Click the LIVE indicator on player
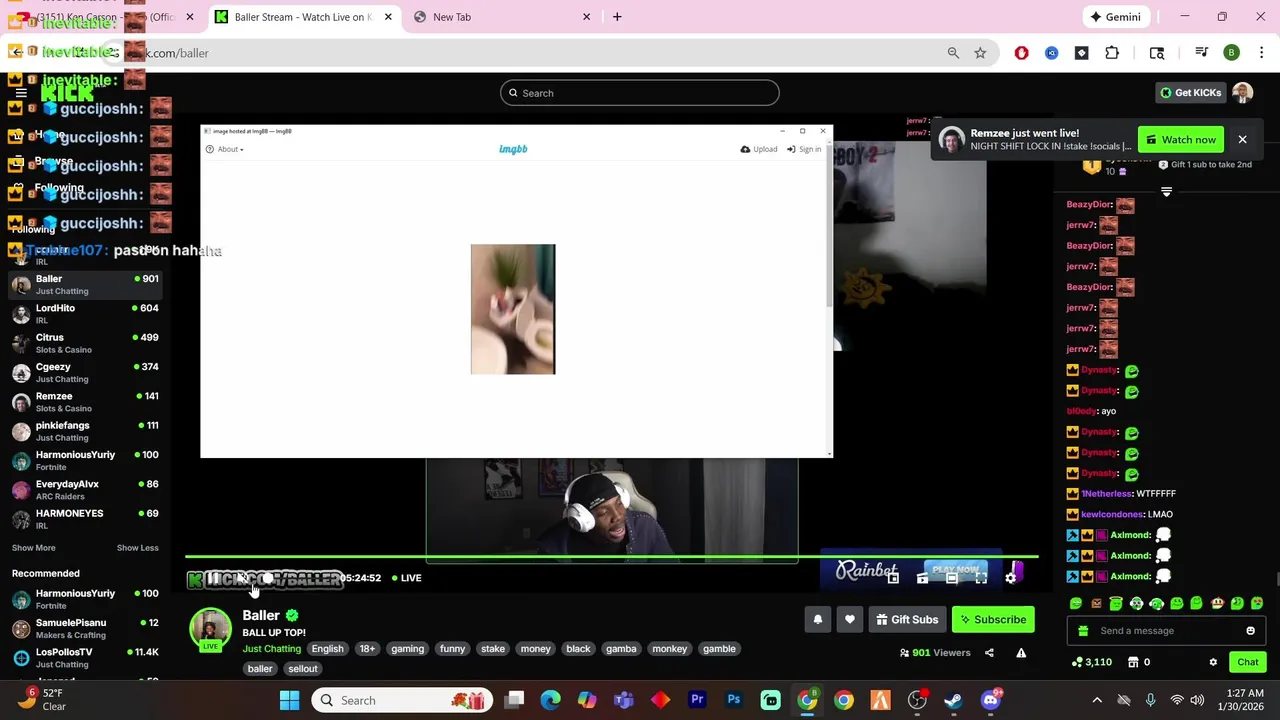 (x=406, y=578)
